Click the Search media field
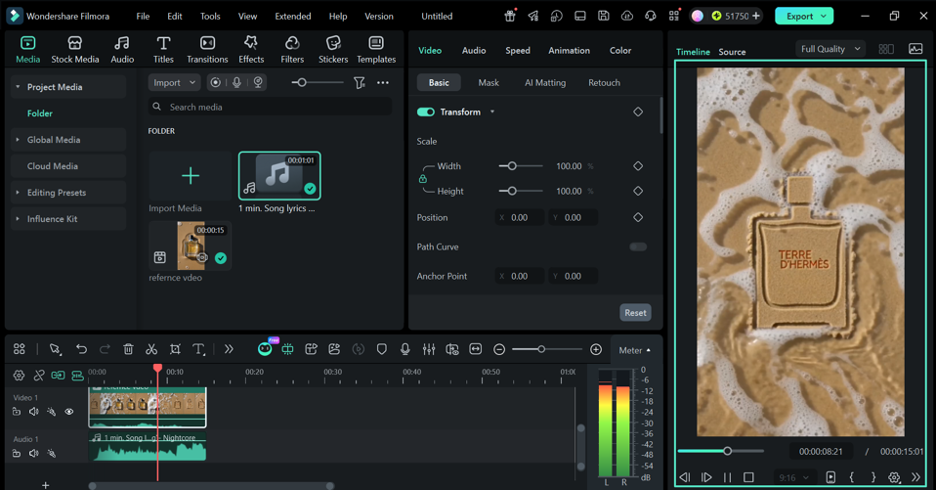 [270, 107]
